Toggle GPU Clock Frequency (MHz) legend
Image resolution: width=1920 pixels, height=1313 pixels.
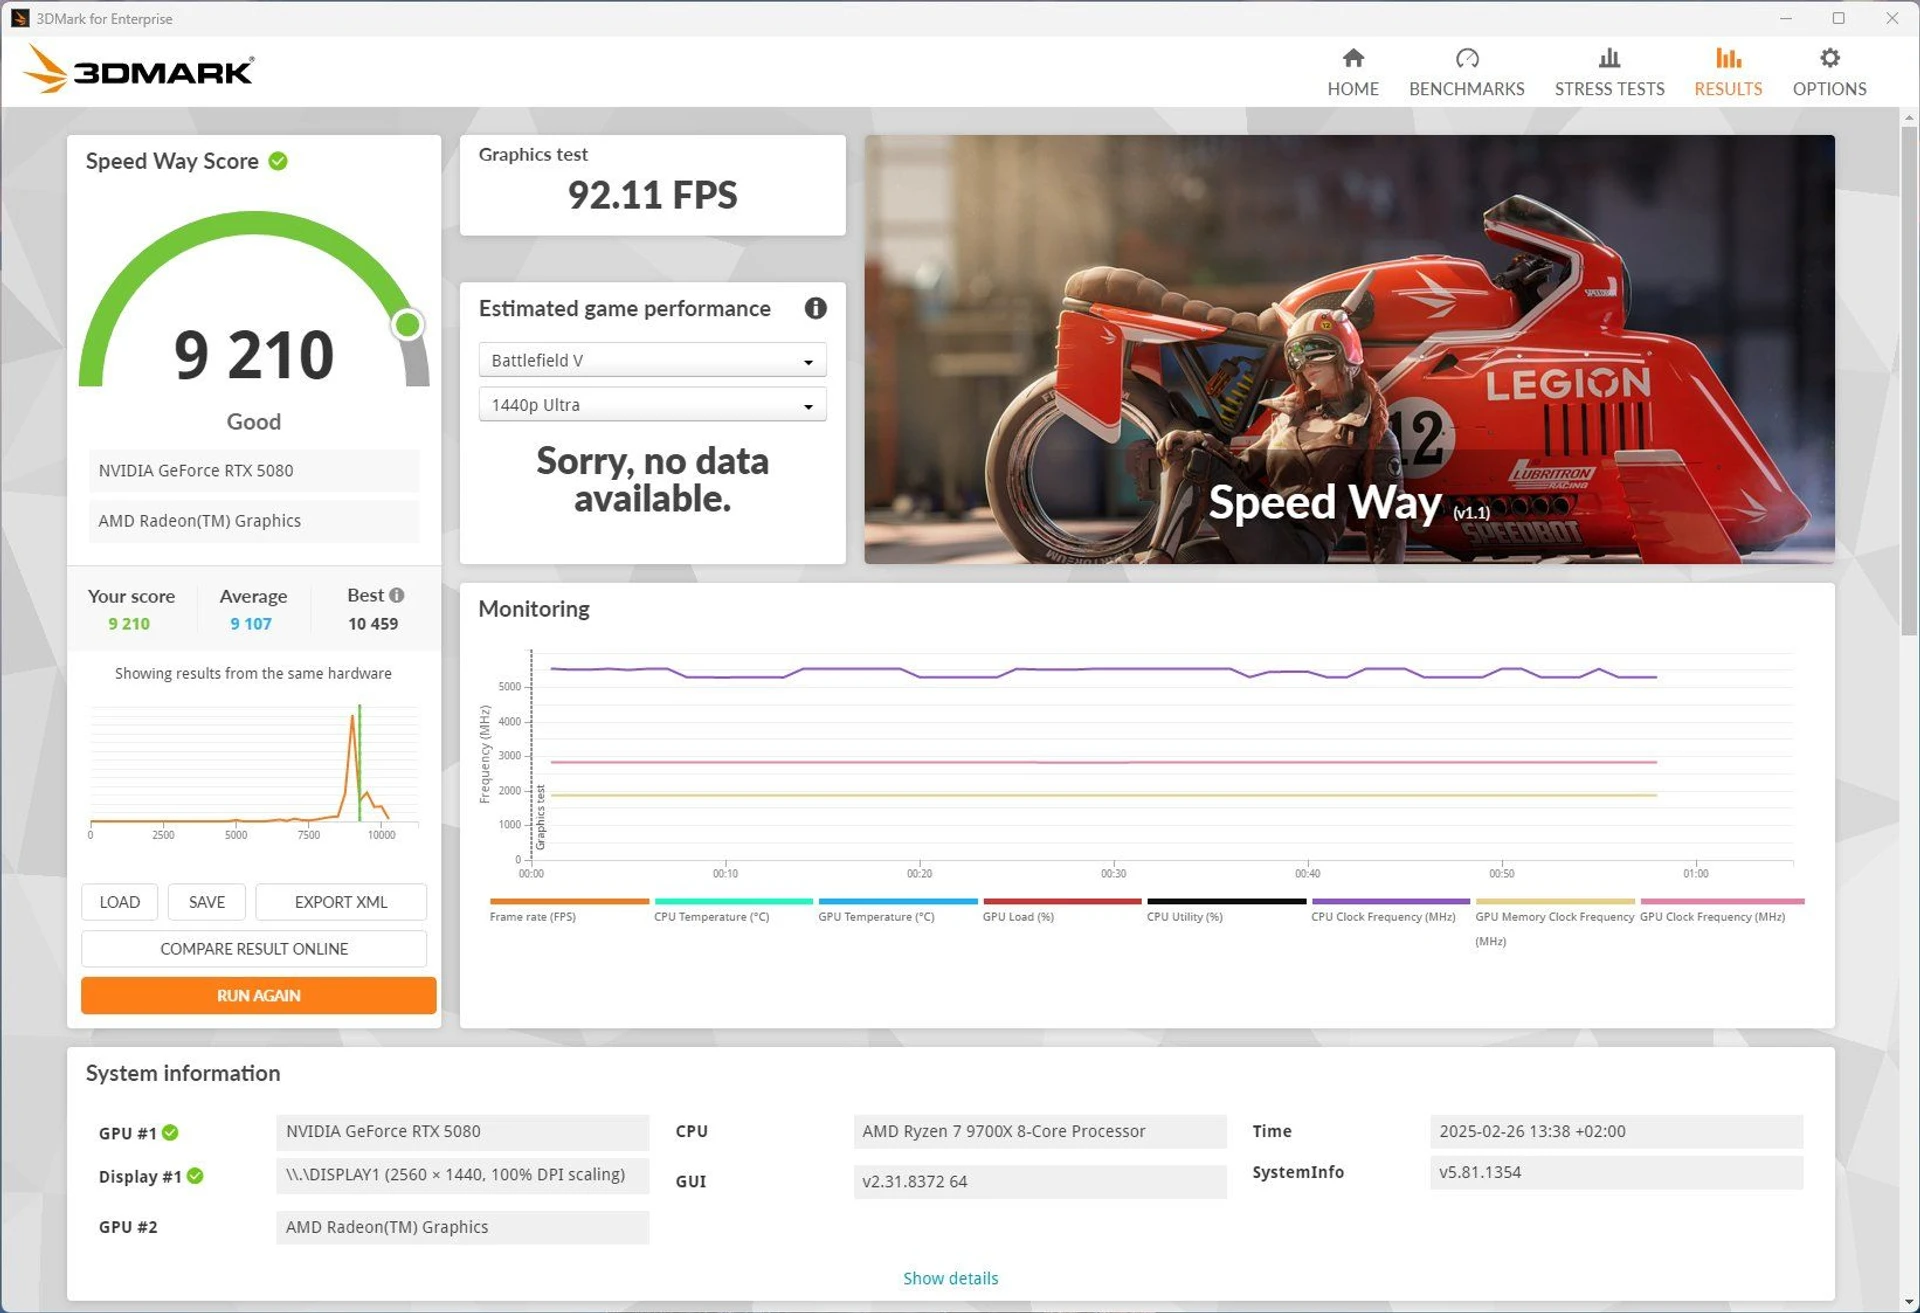1721,909
